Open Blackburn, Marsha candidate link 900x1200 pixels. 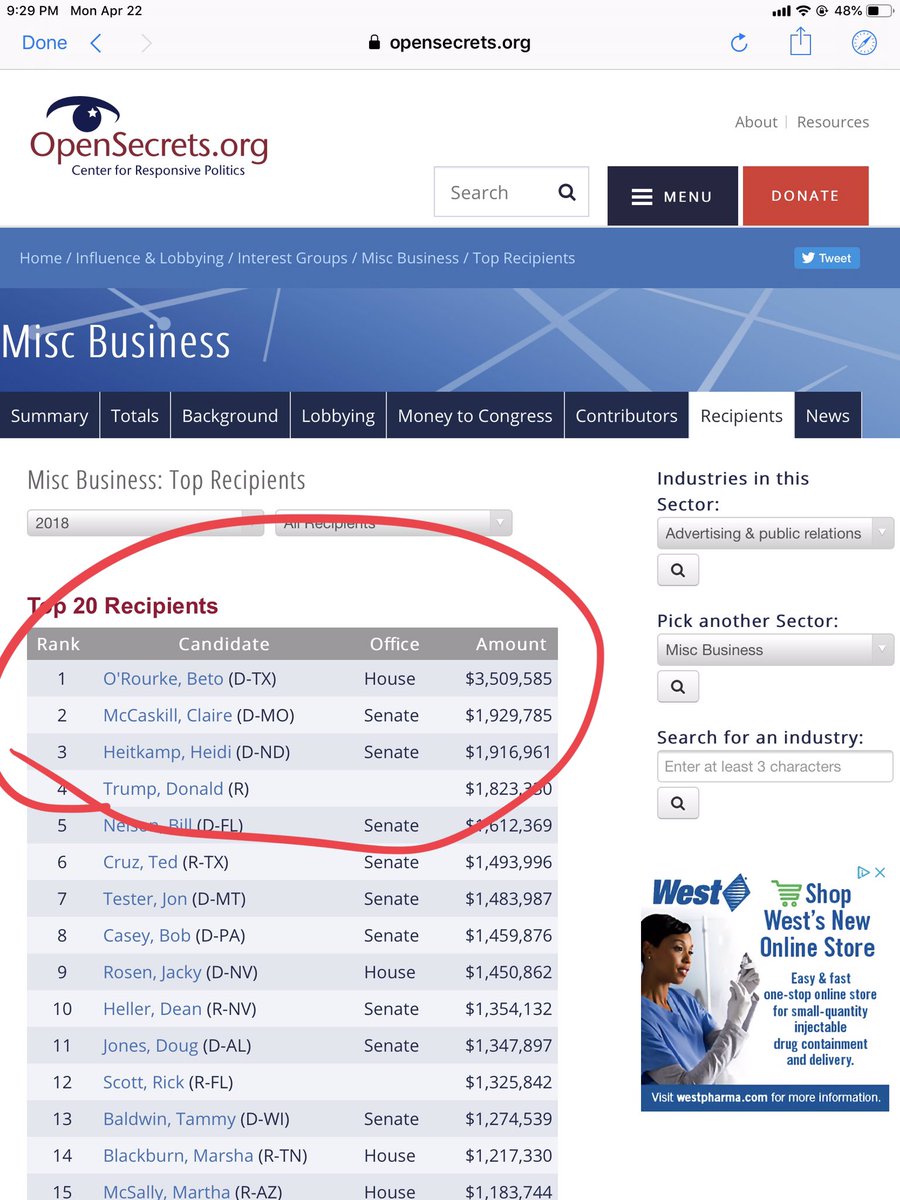(178, 1156)
